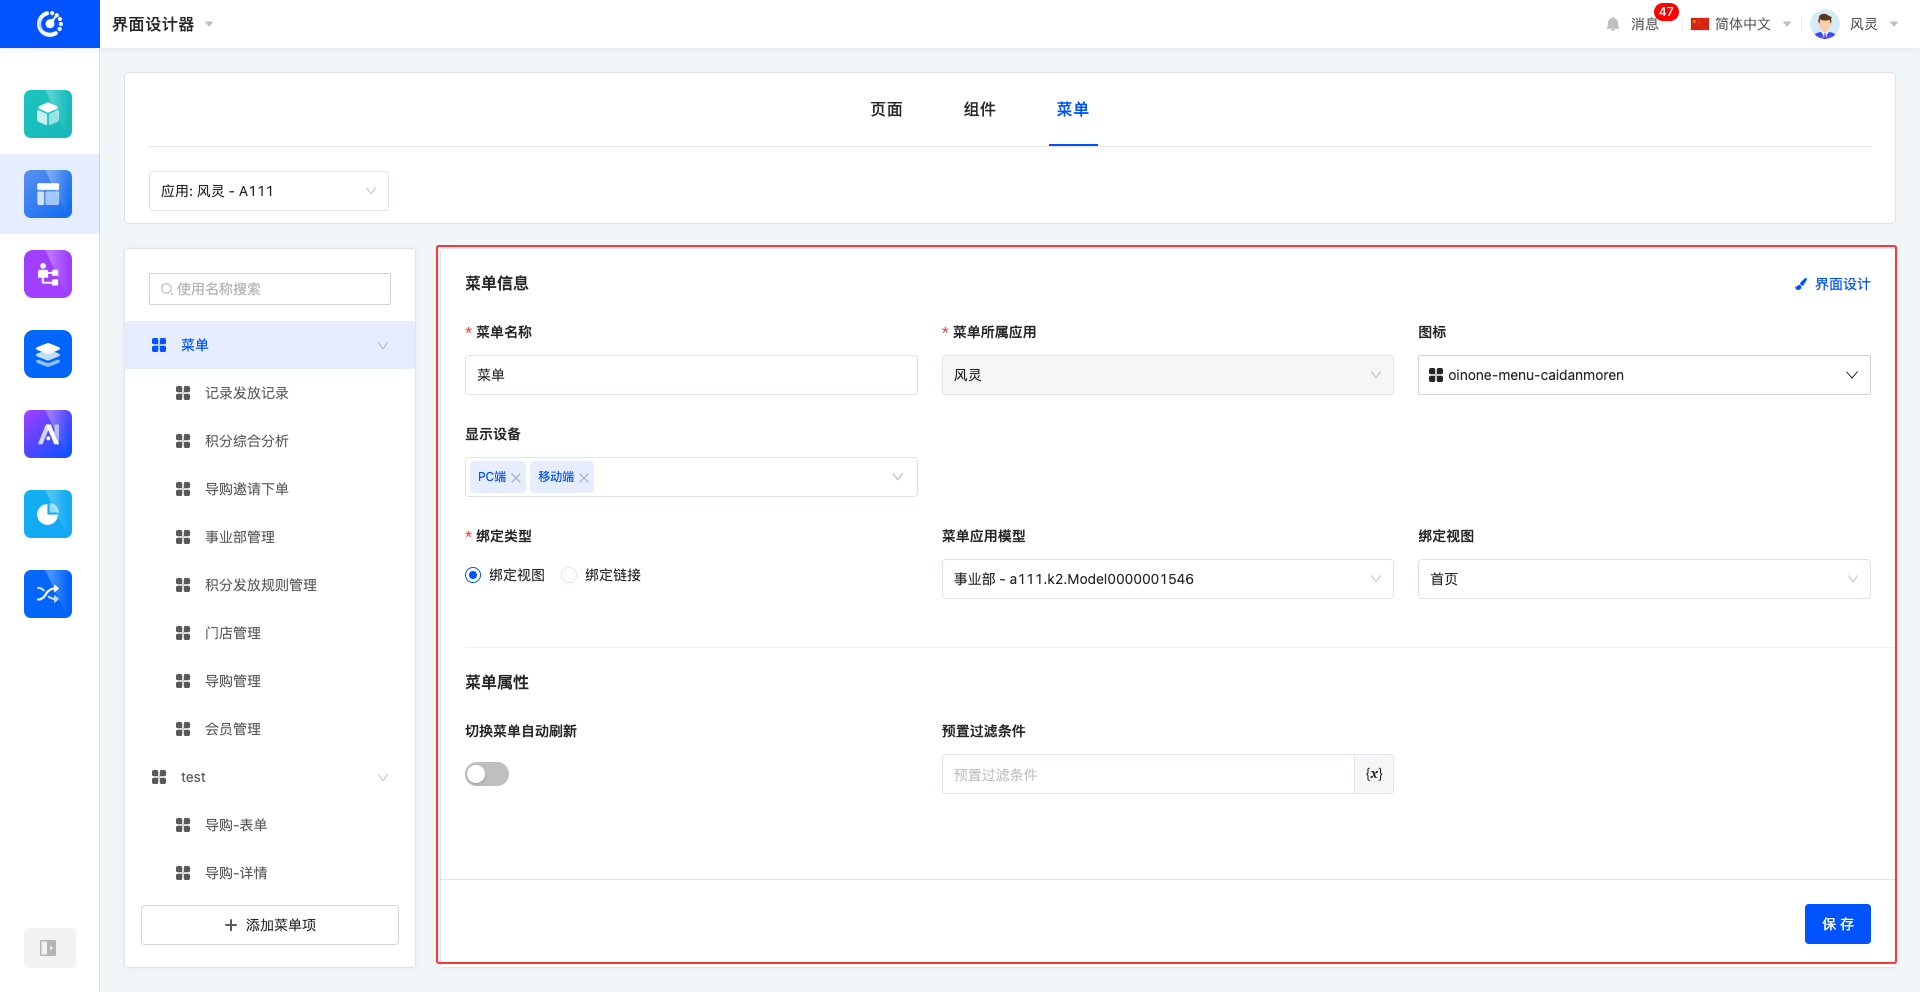
Task: Switch to the 组件 tab
Action: coord(979,110)
